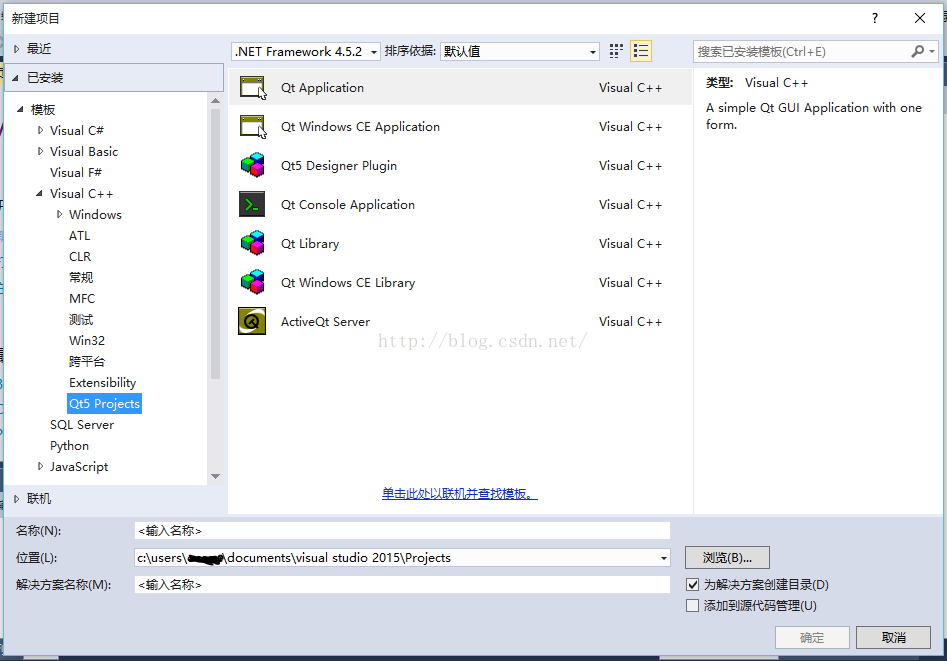Focus the 解决方案名称(M) input field

(x=402, y=585)
